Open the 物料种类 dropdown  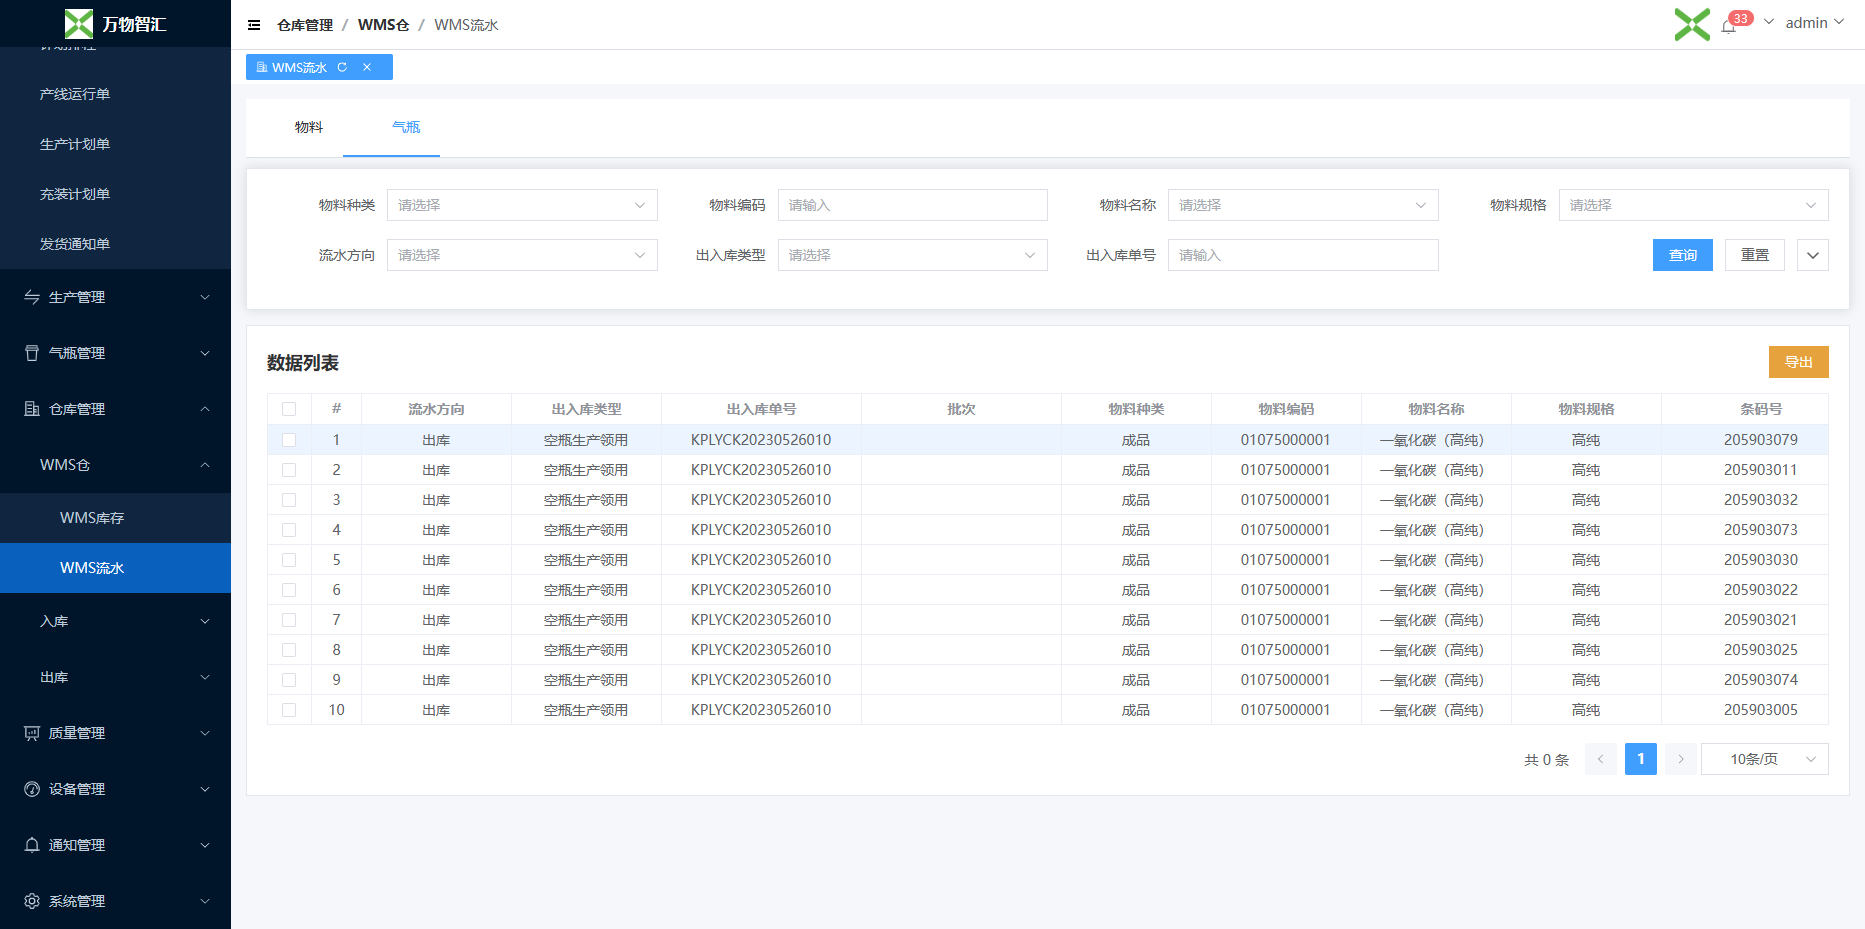pos(521,205)
